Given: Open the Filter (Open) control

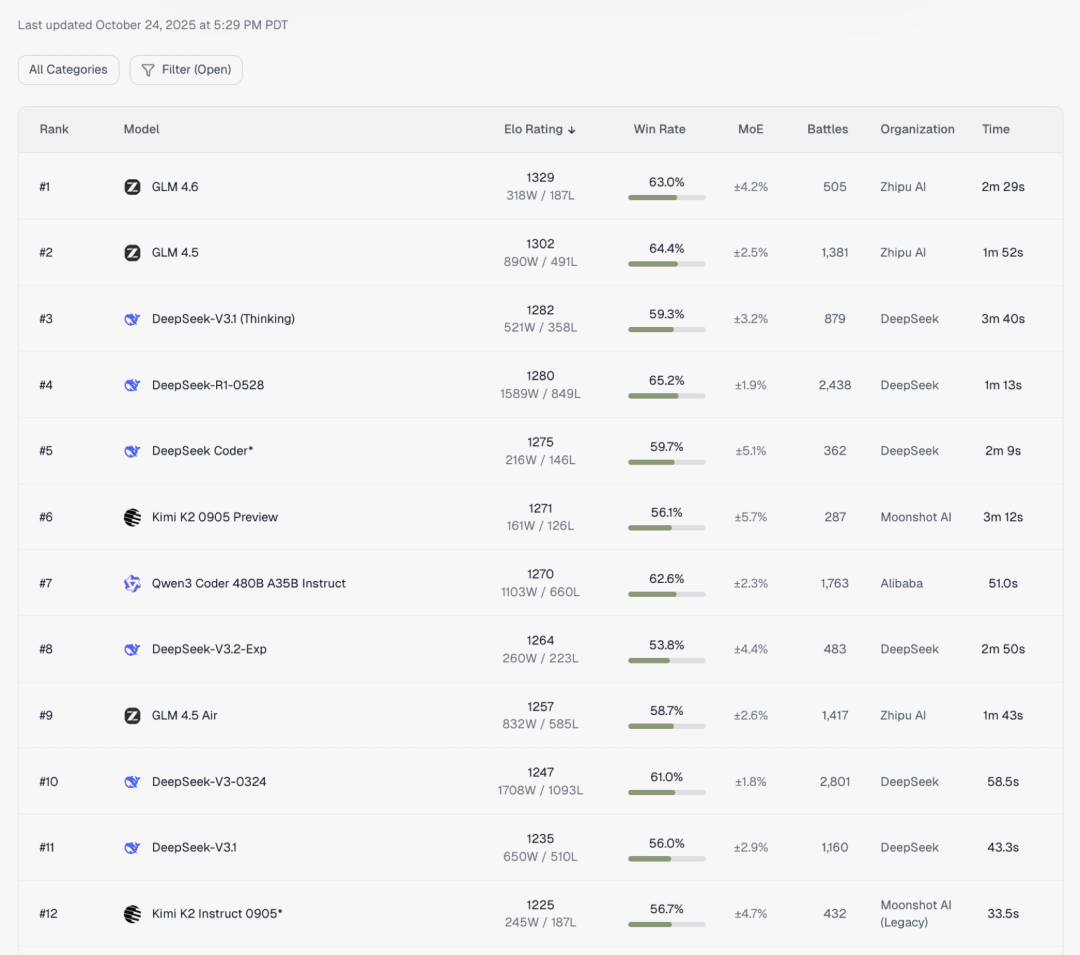Looking at the screenshot, I should coord(186,70).
